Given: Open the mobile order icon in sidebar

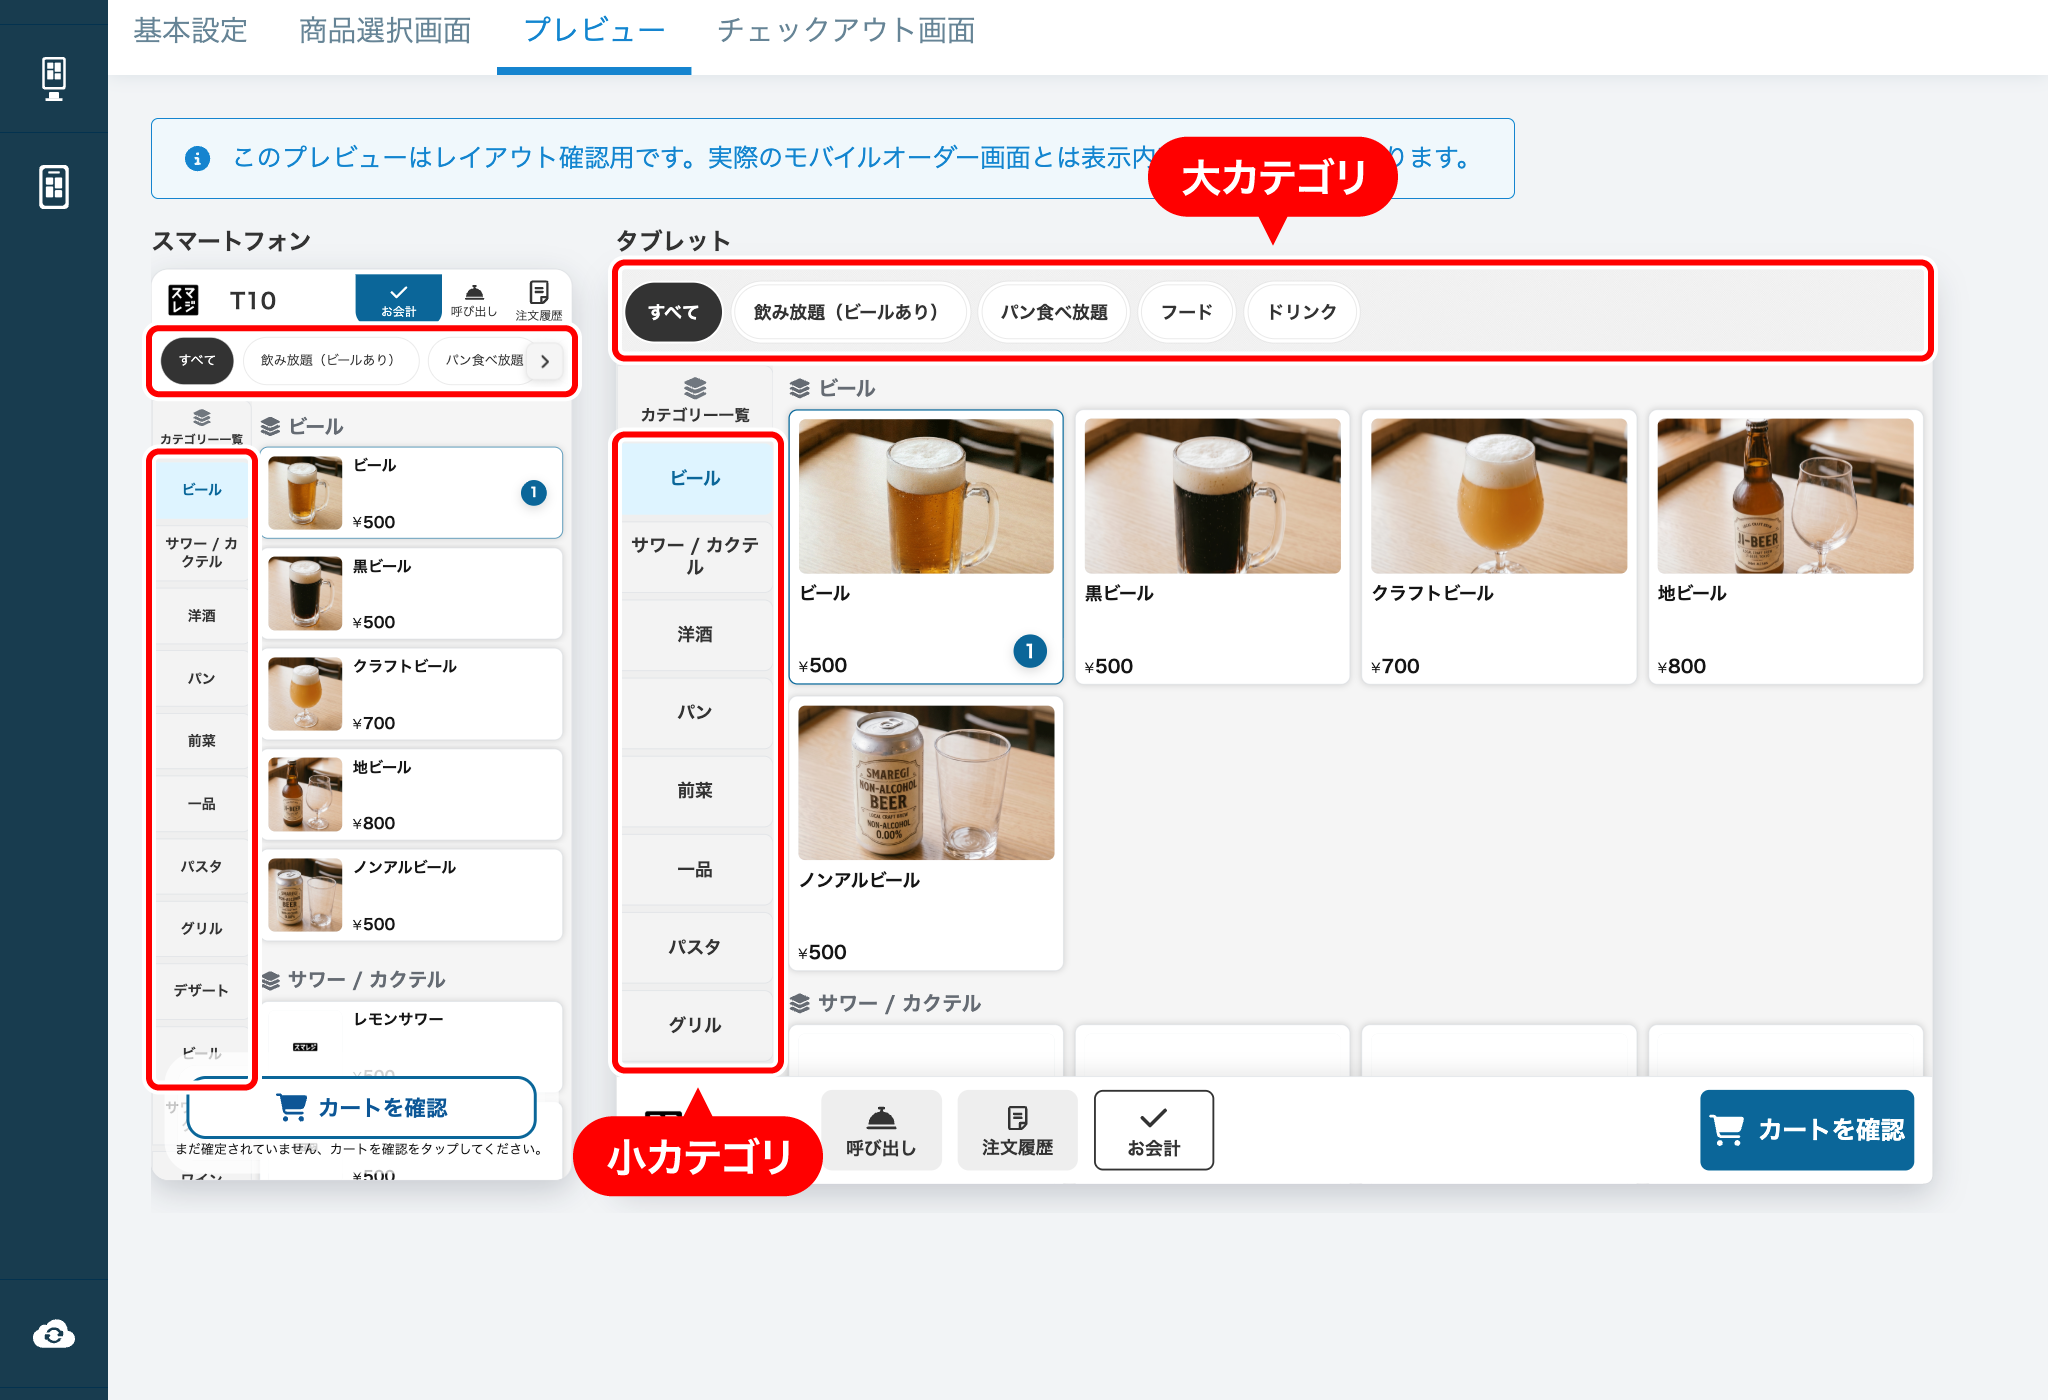Looking at the screenshot, I should tap(54, 187).
